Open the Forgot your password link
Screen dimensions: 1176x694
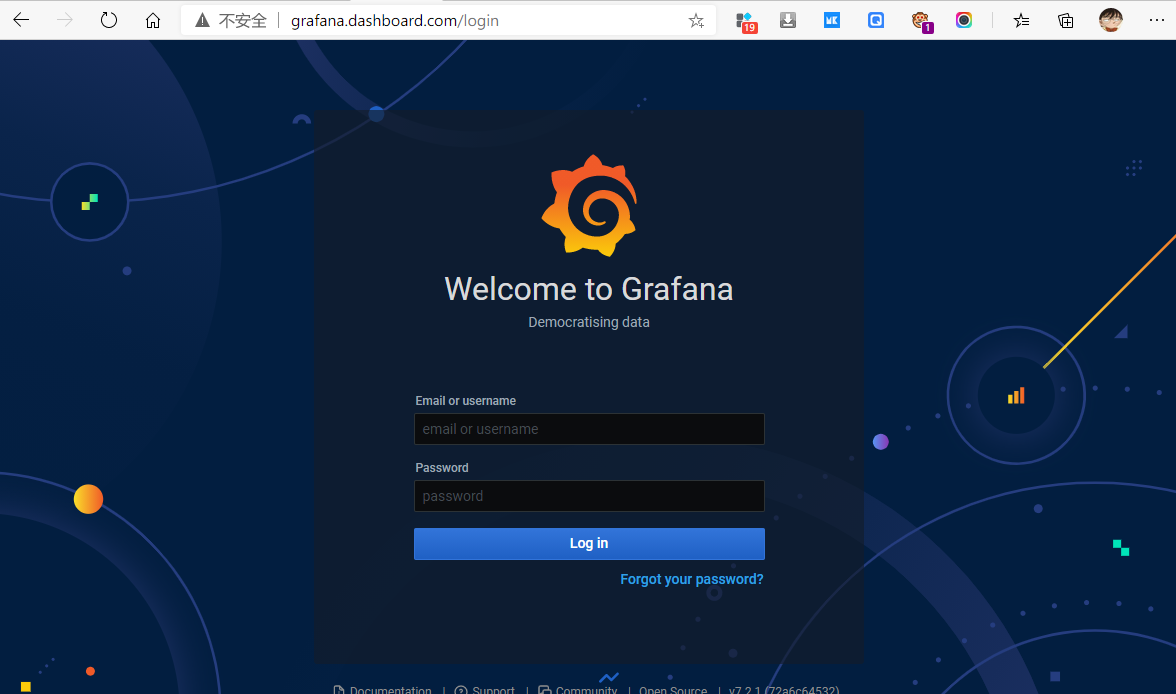[692, 579]
